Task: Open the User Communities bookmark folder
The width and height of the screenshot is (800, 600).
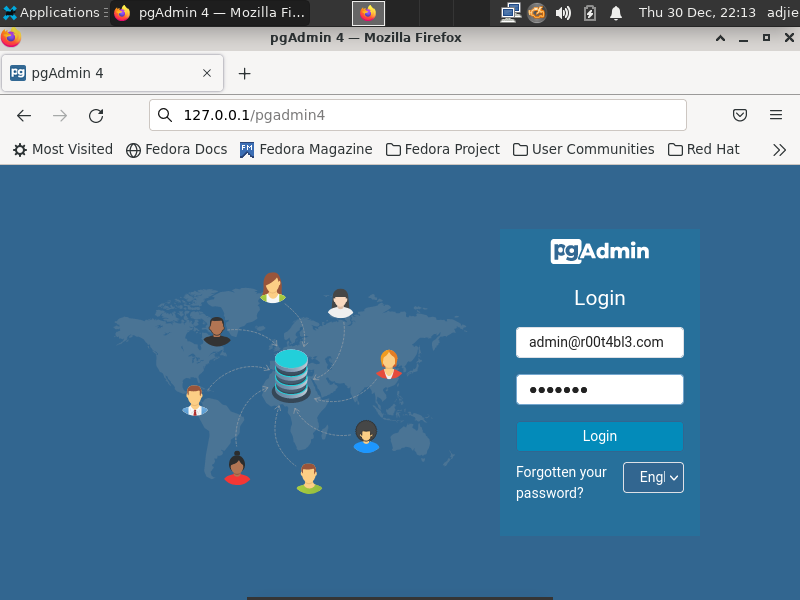Action: pyautogui.click(x=584, y=149)
